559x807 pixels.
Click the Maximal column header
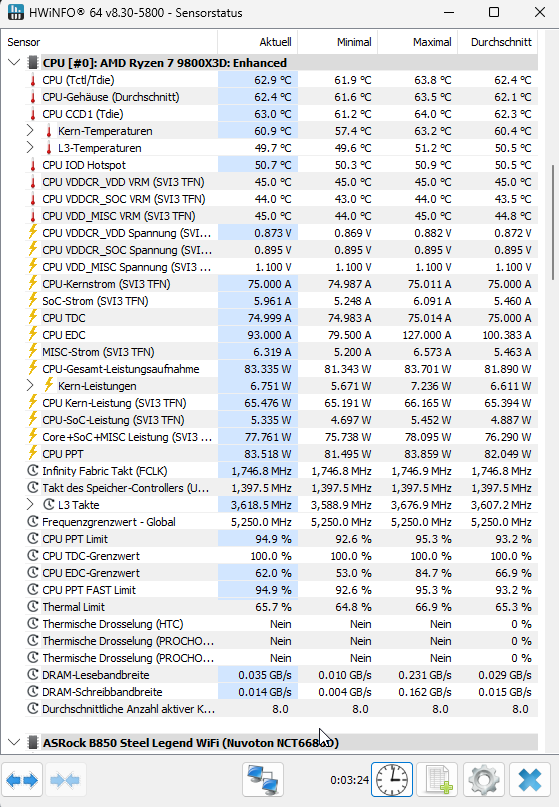tap(417, 42)
